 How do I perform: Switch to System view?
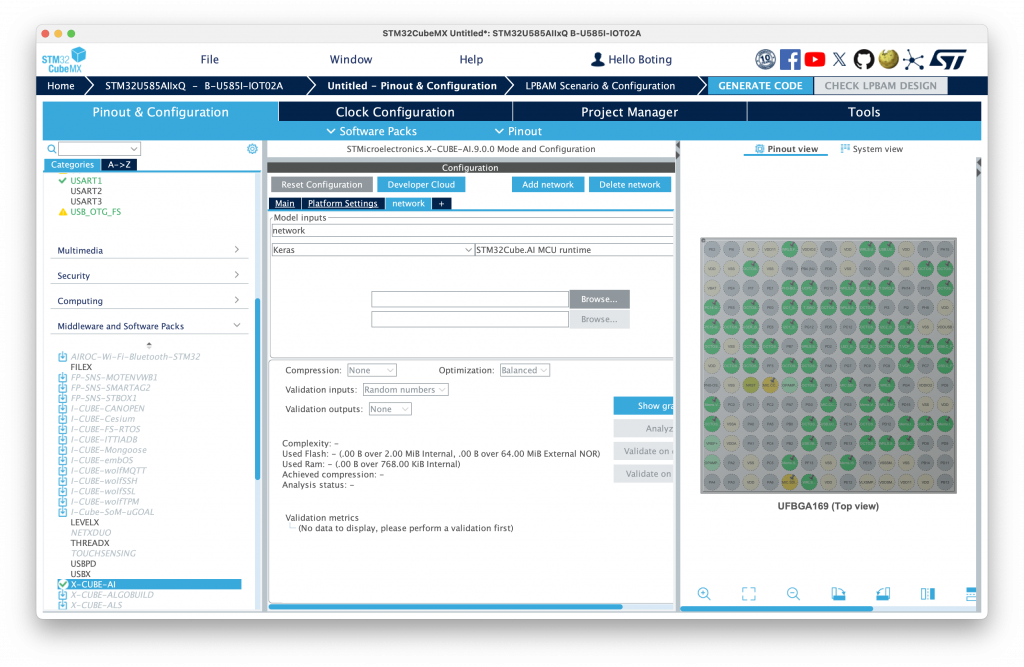(x=872, y=149)
